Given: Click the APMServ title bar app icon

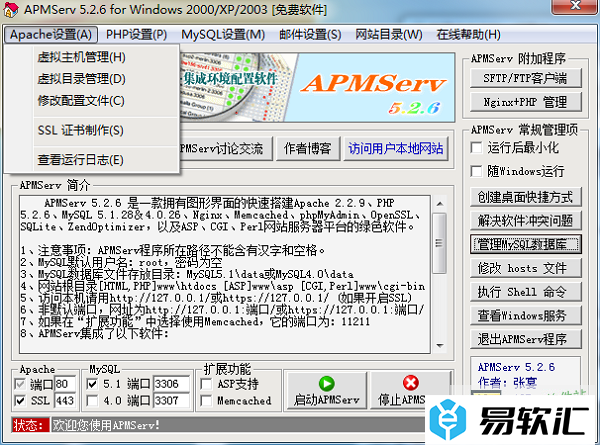Looking at the screenshot, I should [x=10, y=10].
